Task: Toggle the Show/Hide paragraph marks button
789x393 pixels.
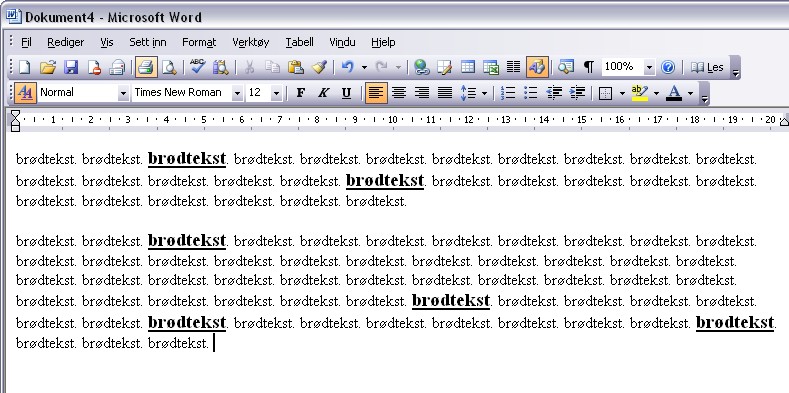Action: pyautogui.click(x=588, y=67)
